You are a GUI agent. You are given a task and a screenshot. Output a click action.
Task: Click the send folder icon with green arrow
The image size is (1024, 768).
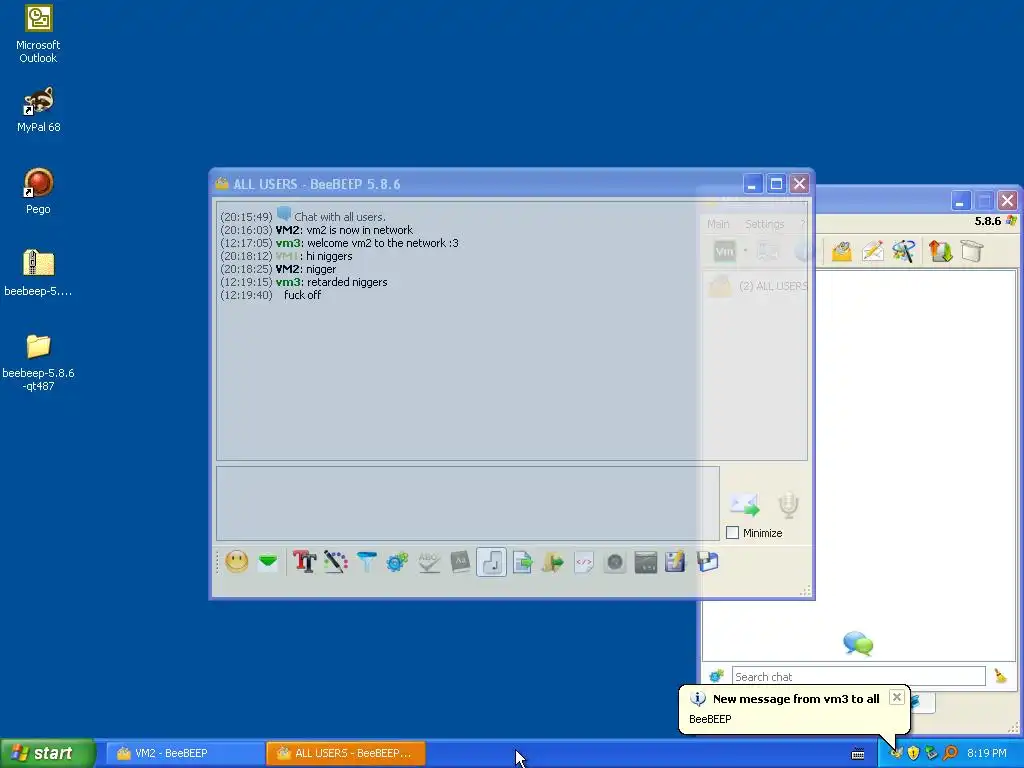[552, 562]
